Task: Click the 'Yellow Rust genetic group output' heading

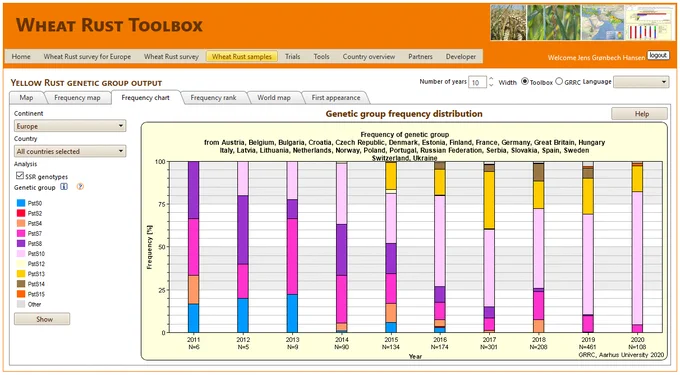Action: click(86, 83)
